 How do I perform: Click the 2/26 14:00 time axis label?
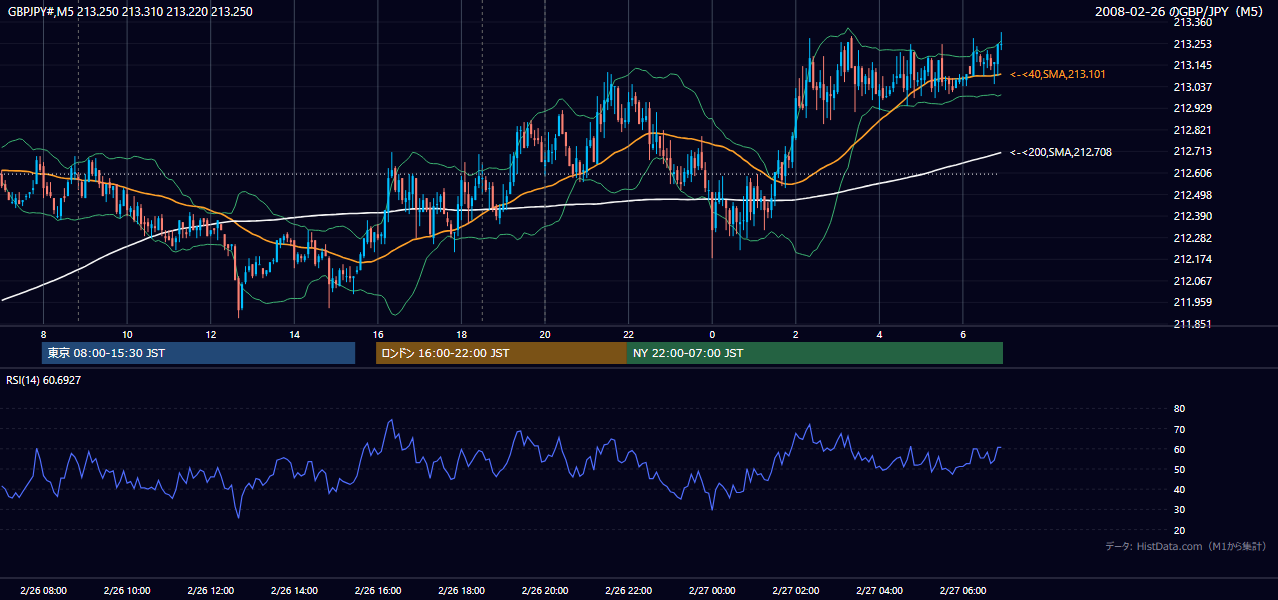pos(294,591)
